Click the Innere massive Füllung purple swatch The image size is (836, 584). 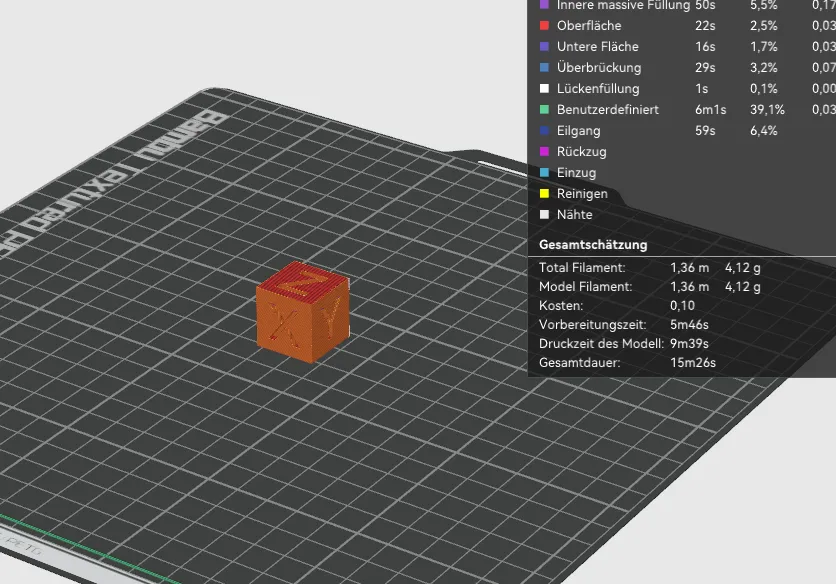pos(544,5)
